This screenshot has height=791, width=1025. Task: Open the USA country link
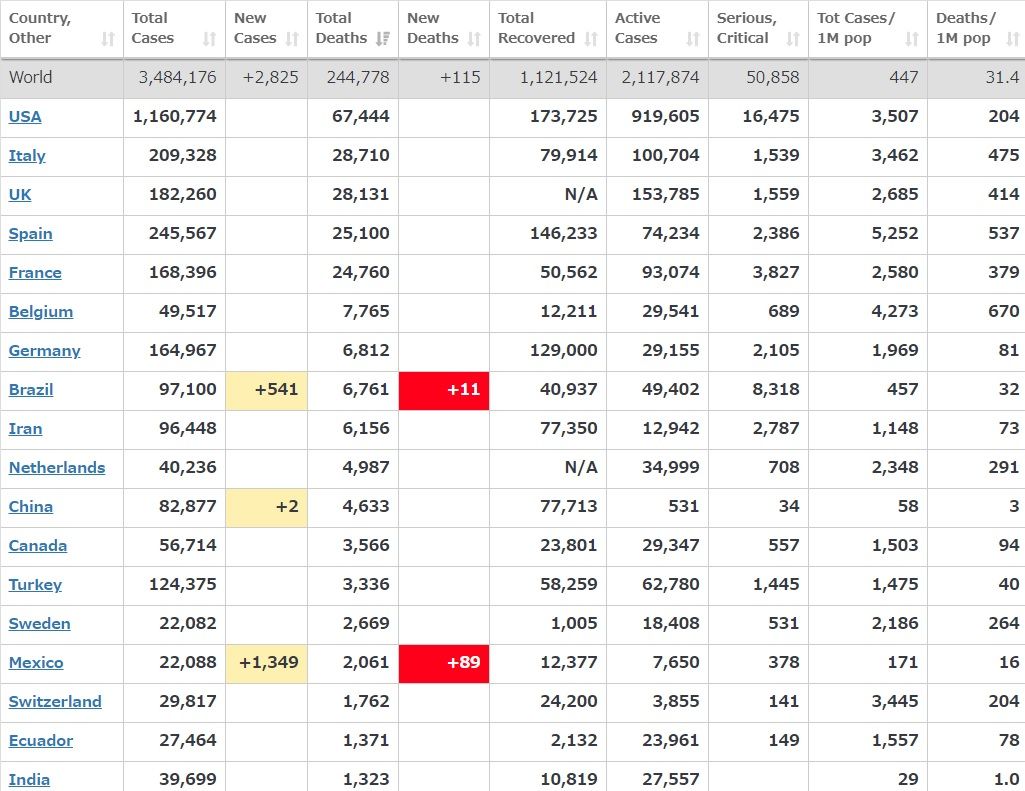coord(25,116)
